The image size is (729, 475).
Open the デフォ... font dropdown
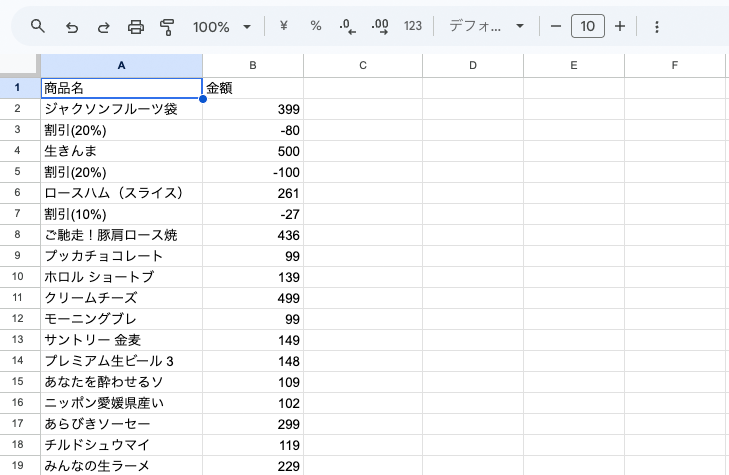pyautogui.click(x=486, y=26)
